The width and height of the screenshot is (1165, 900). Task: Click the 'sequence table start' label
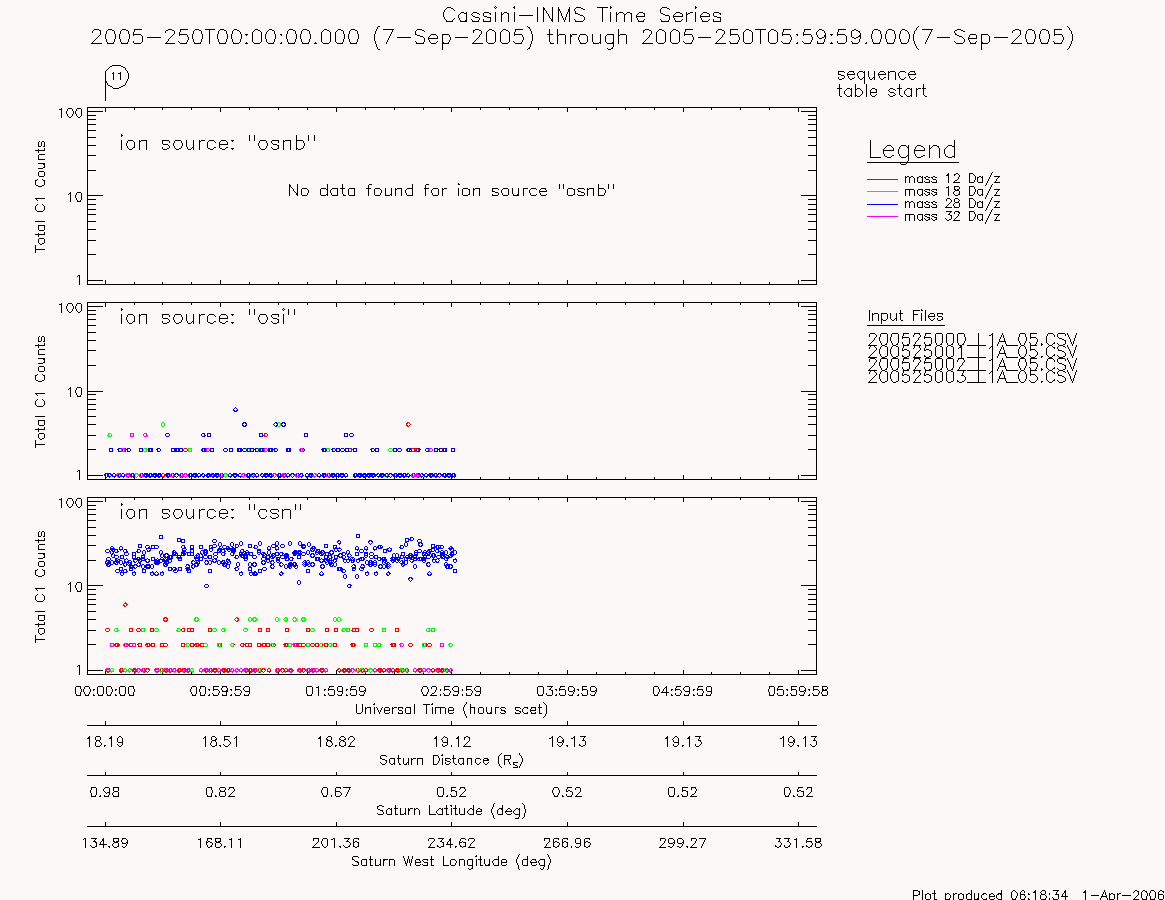pyautogui.click(x=881, y=82)
